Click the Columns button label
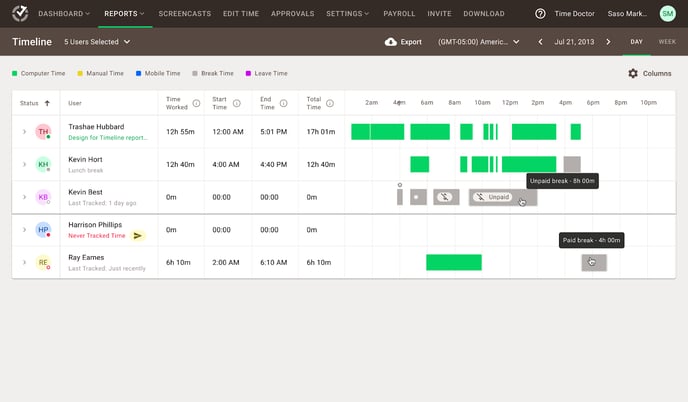Image resolution: width=688 pixels, height=402 pixels. point(657,73)
